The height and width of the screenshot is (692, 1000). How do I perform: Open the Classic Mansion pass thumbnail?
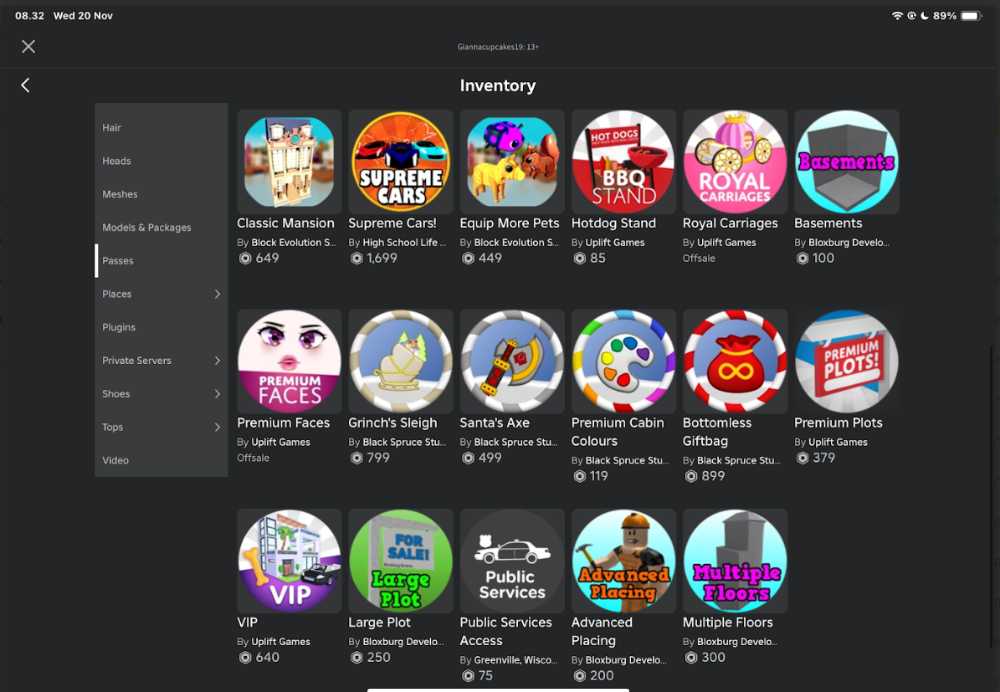point(290,162)
